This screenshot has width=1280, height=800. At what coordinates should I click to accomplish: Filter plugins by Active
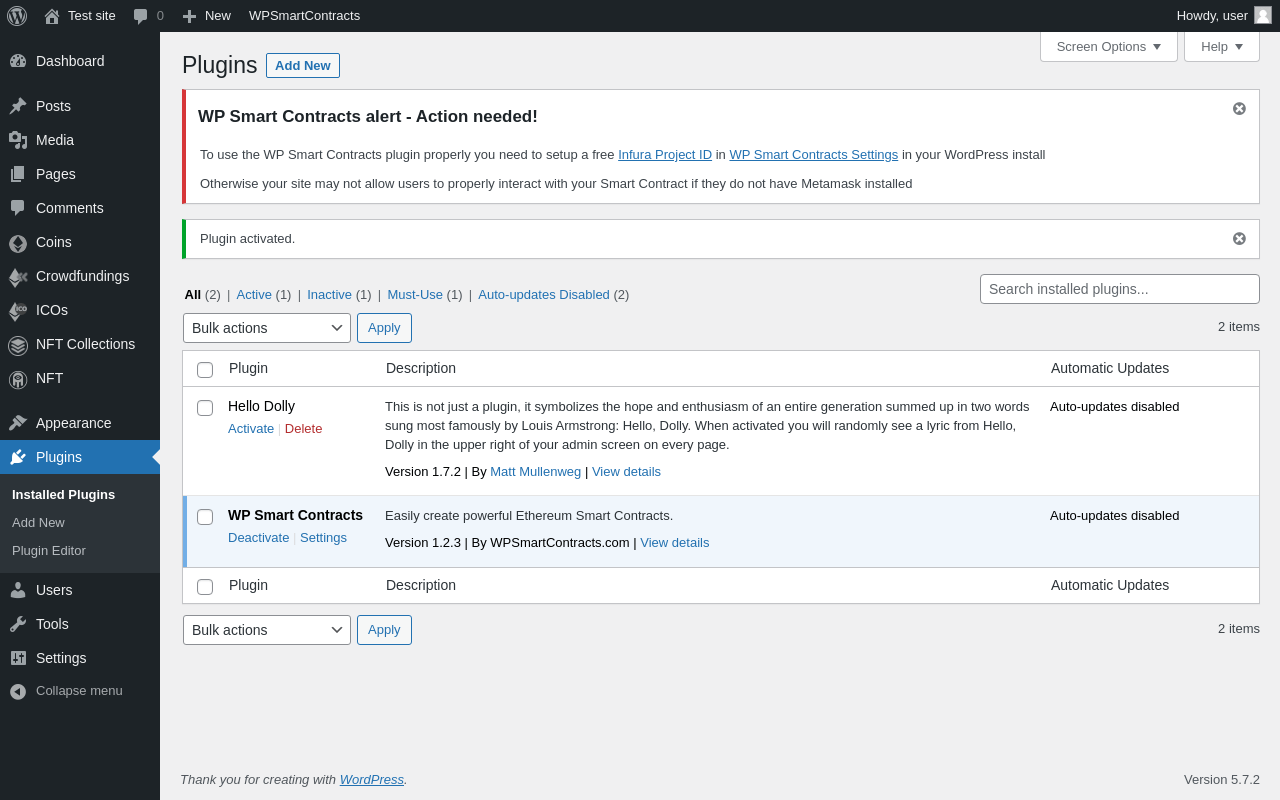tap(254, 294)
